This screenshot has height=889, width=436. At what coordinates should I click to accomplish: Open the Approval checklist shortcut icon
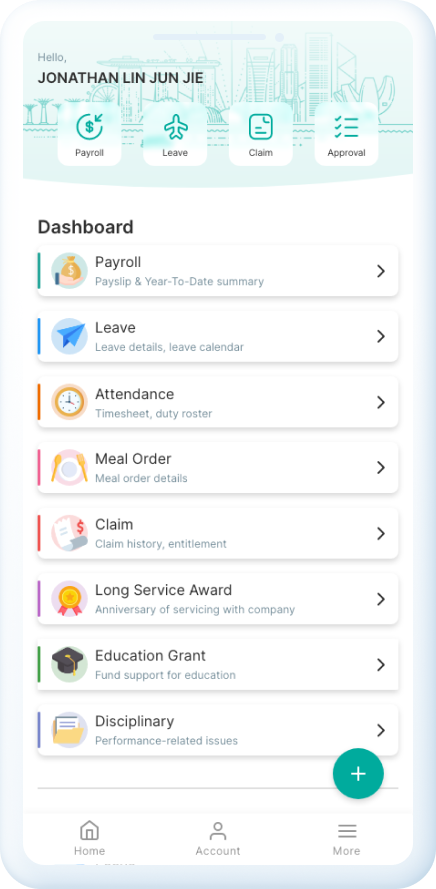click(x=346, y=127)
